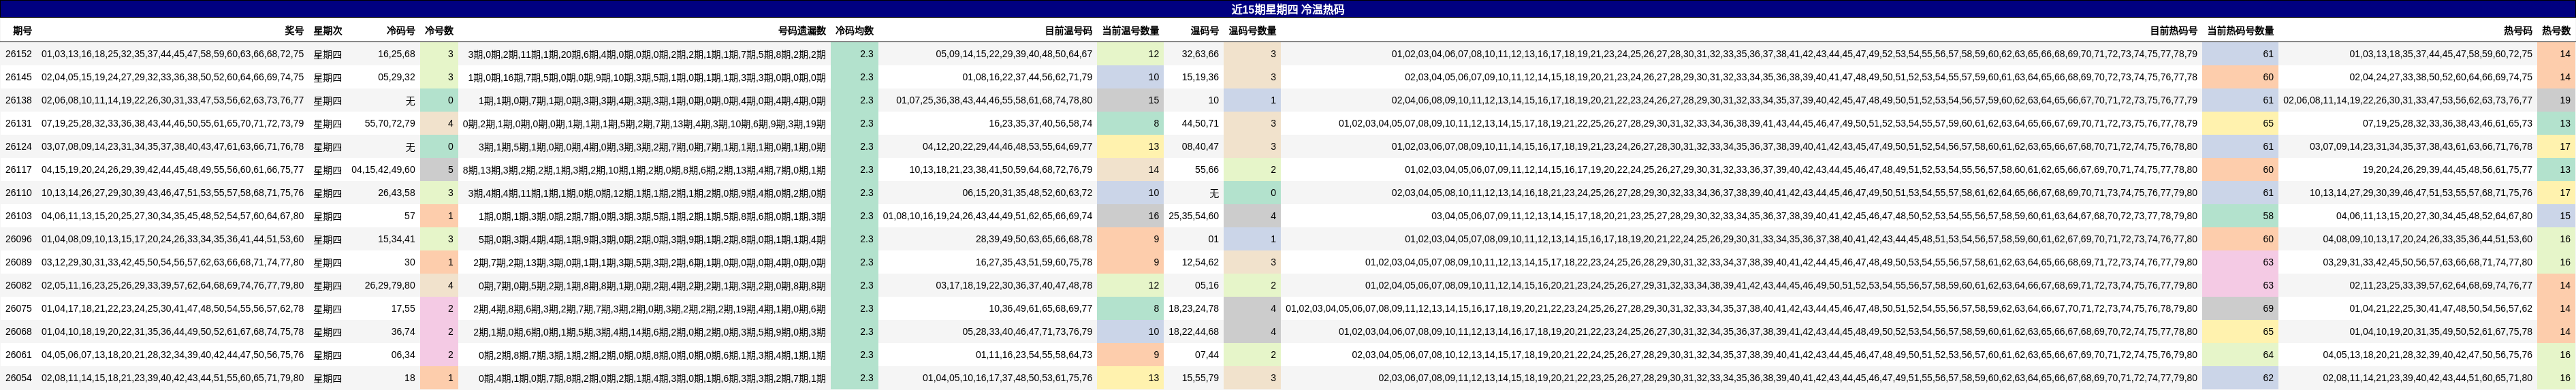Click the 星期次 column header
Viewport: 2576px width, 390px height.
point(327,31)
